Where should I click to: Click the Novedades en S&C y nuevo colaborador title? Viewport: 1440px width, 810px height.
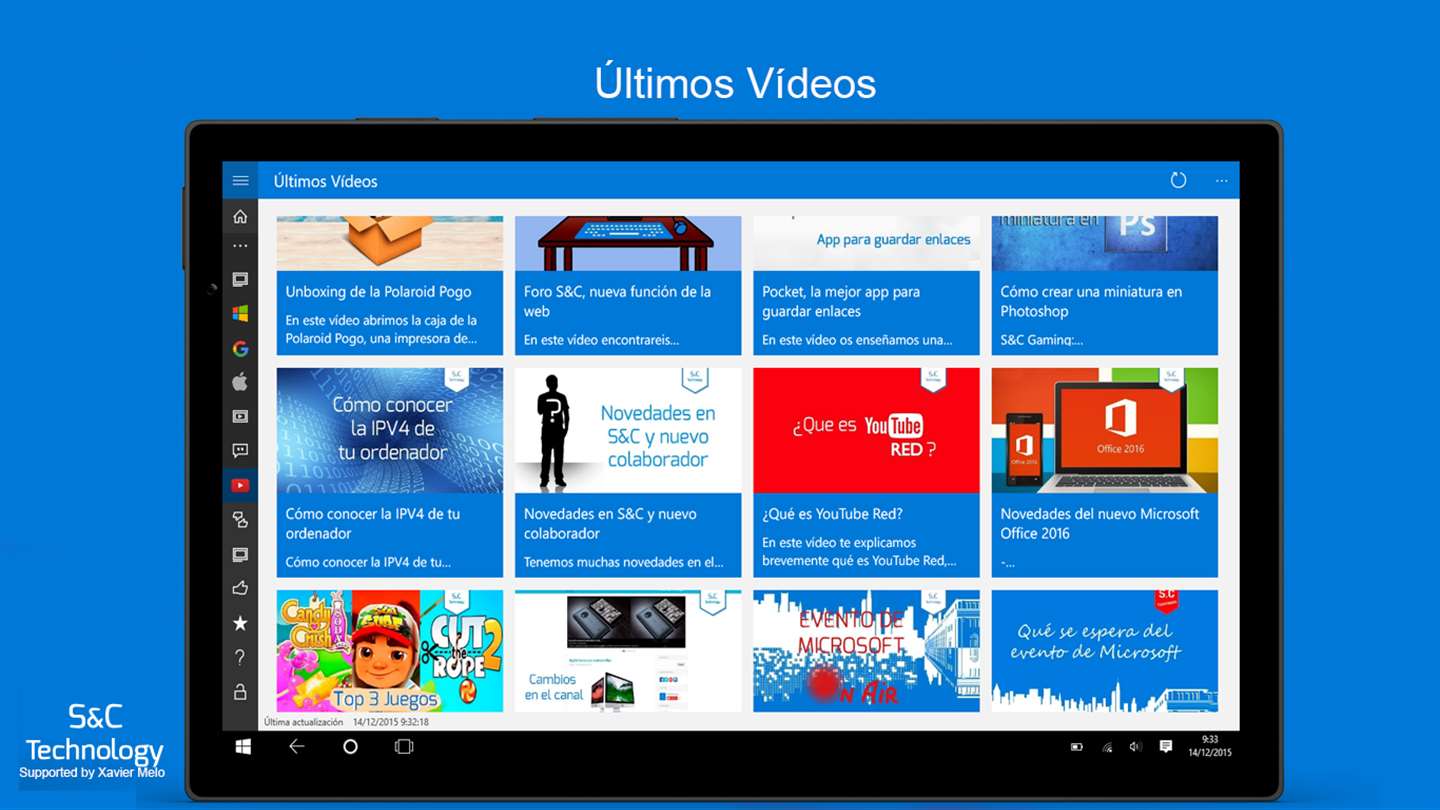[x=610, y=523]
